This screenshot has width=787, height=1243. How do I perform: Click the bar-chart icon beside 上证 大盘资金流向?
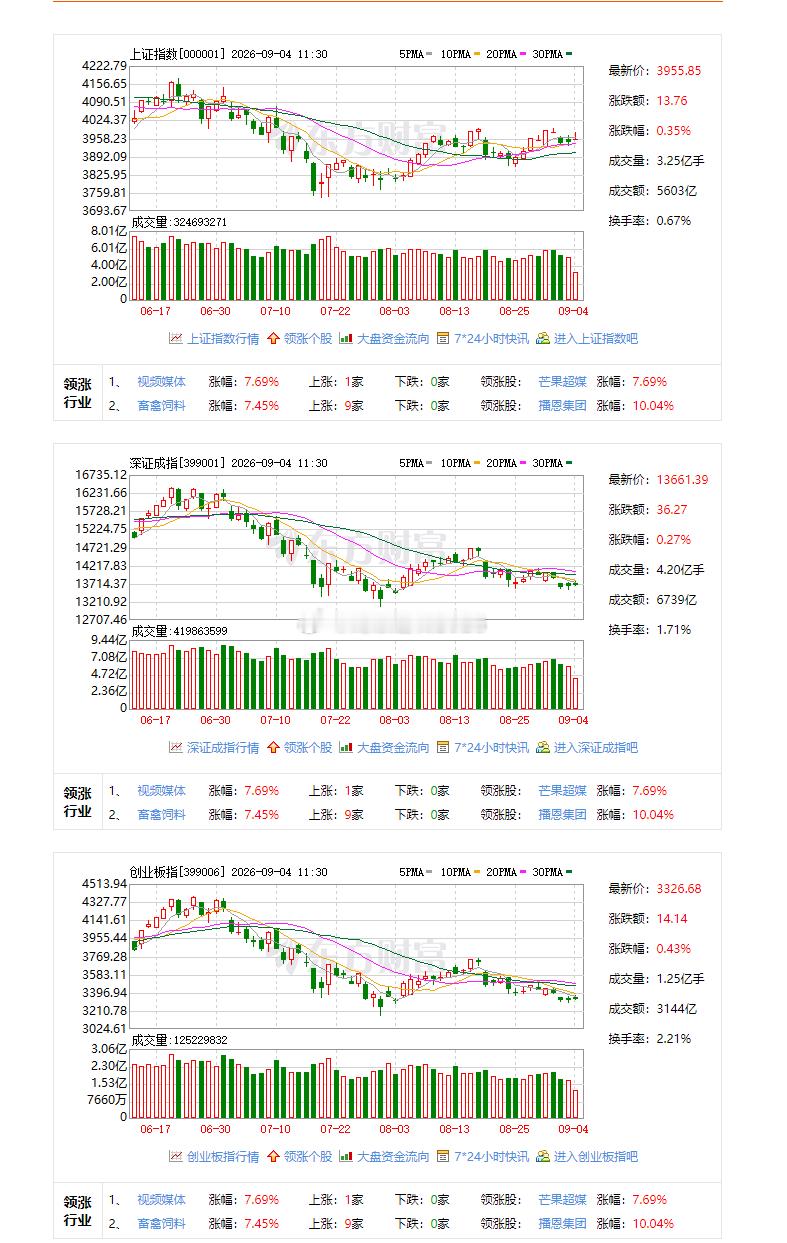(x=345, y=338)
